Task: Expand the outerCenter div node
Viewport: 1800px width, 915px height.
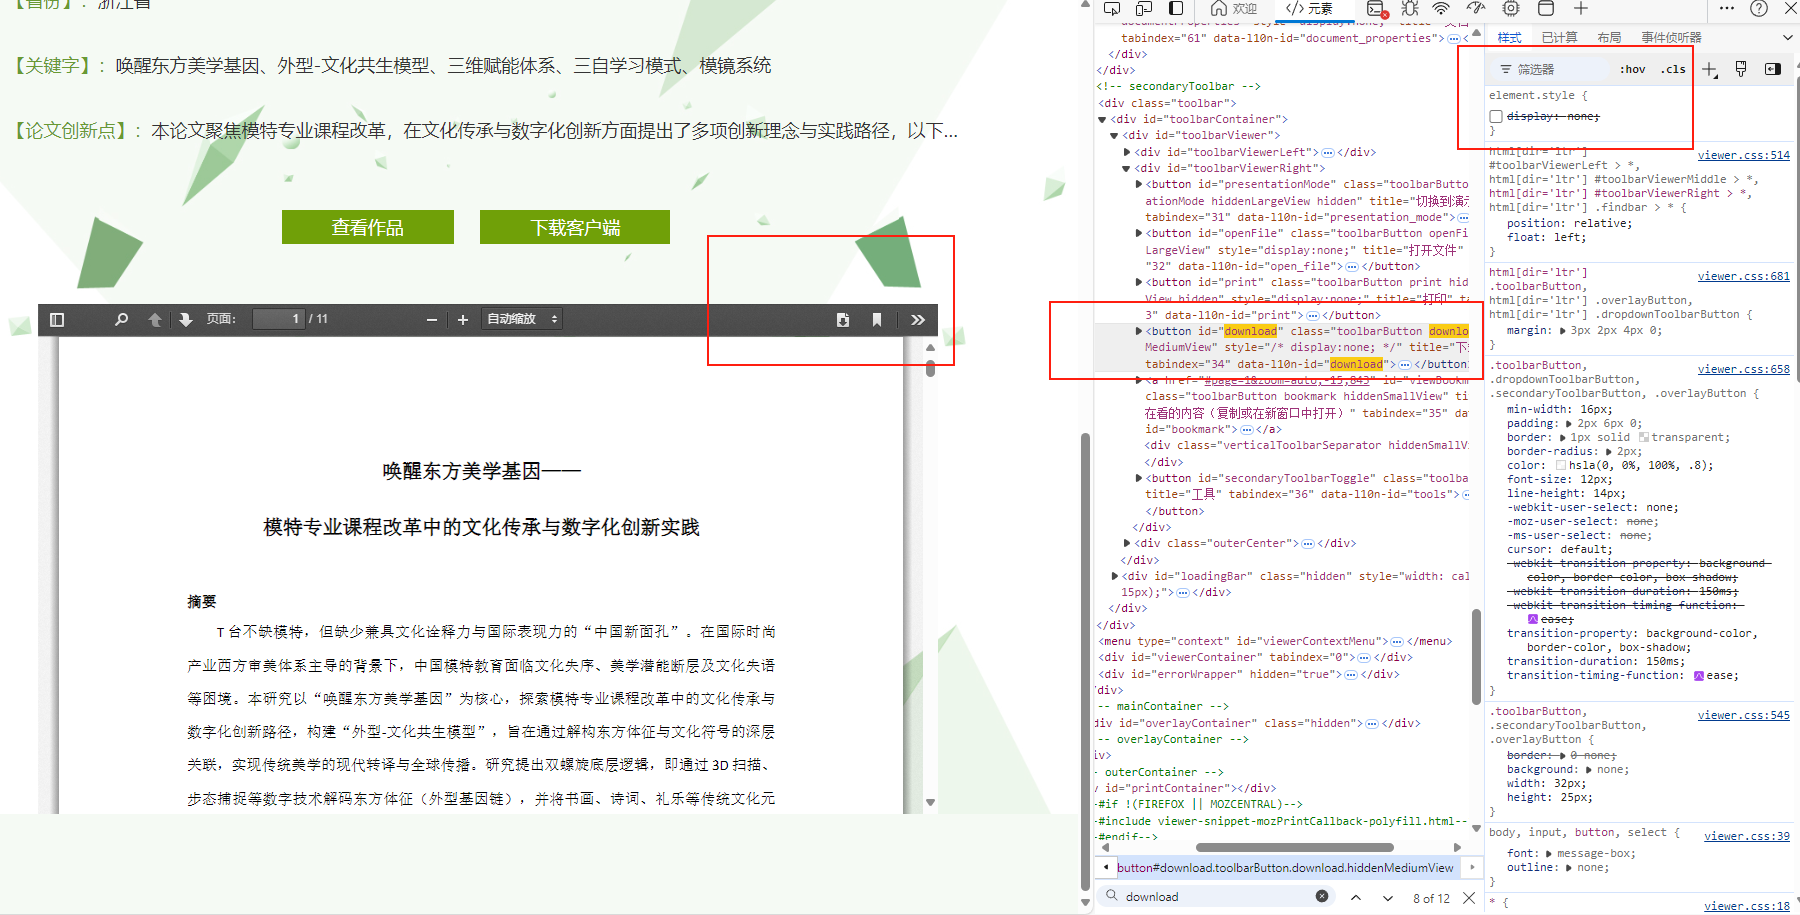Action: click(1128, 544)
